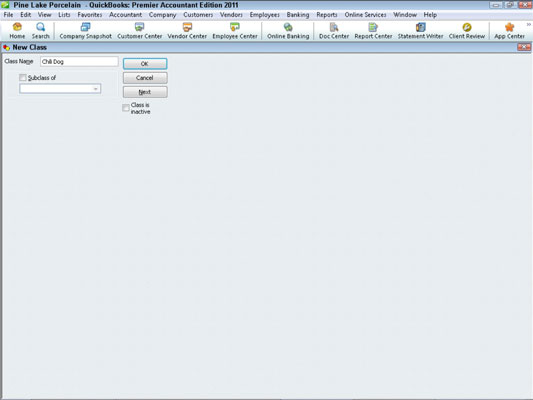Launch the Statement Writer icon
Screen dimensions: 533x400
click(x=420, y=27)
